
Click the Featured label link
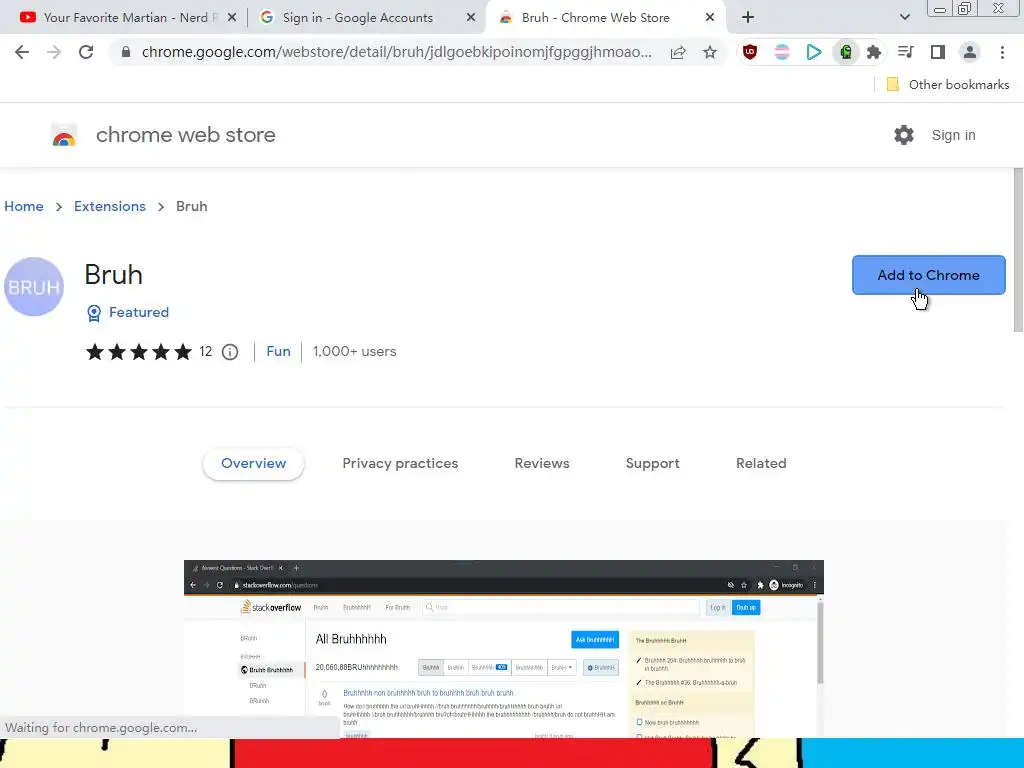[x=139, y=313]
